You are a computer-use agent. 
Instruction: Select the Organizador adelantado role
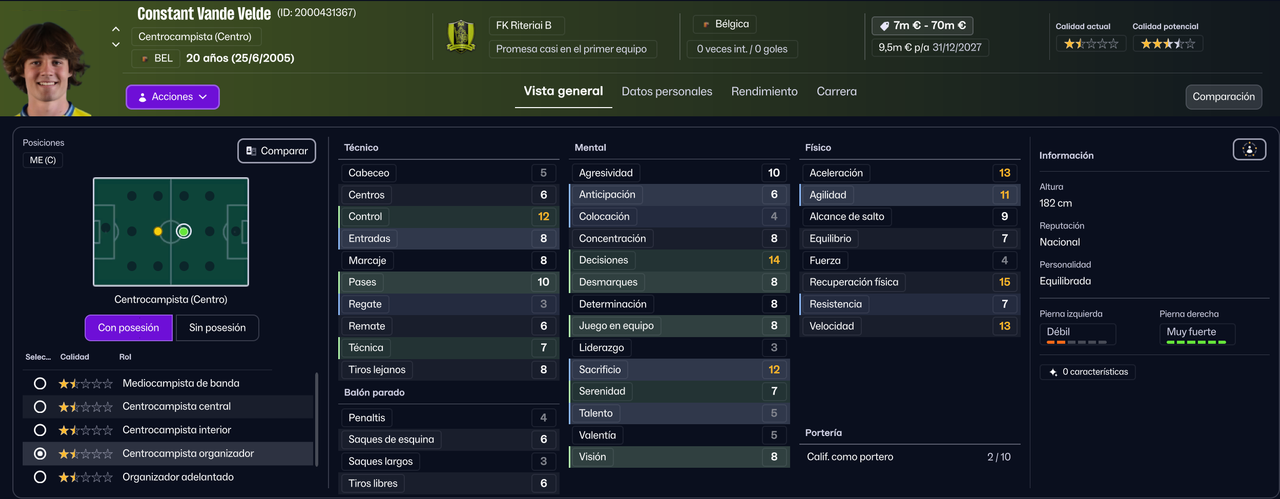click(40, 477)
